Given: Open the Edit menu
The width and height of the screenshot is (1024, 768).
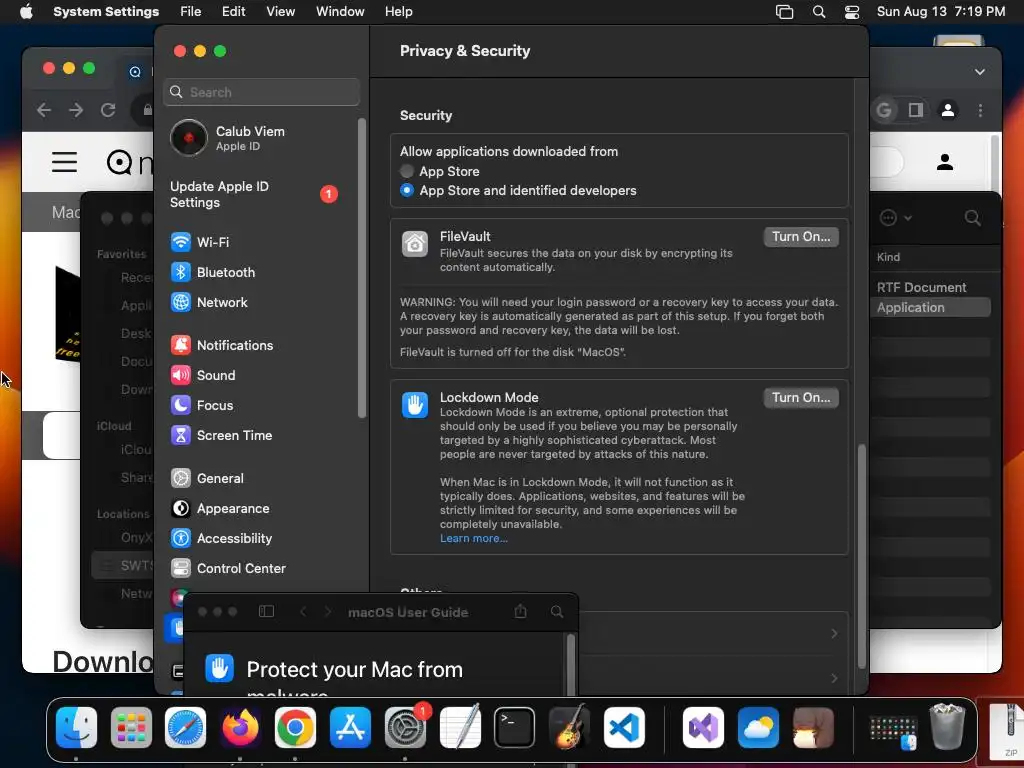Looking at the screenshot, I should [x=233, y=12].
